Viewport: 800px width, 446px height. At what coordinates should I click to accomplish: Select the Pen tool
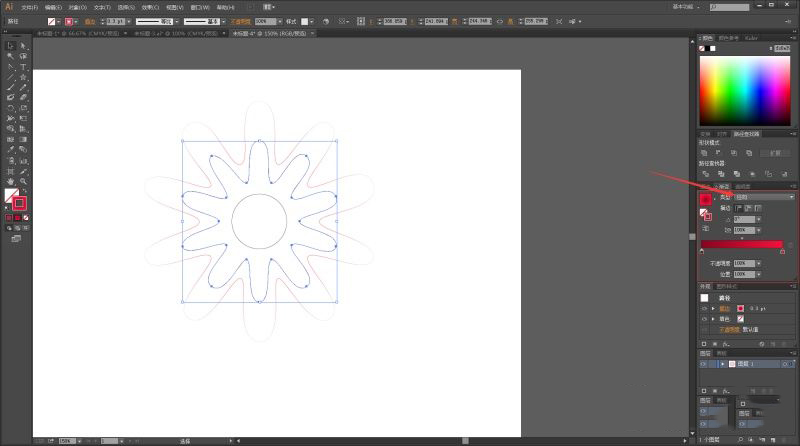coord(10,67)
